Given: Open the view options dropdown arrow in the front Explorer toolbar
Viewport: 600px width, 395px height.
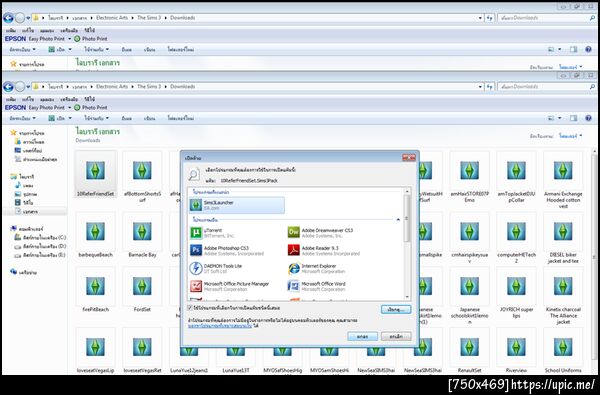Looking at the screenshot, I should pos(560,118).
